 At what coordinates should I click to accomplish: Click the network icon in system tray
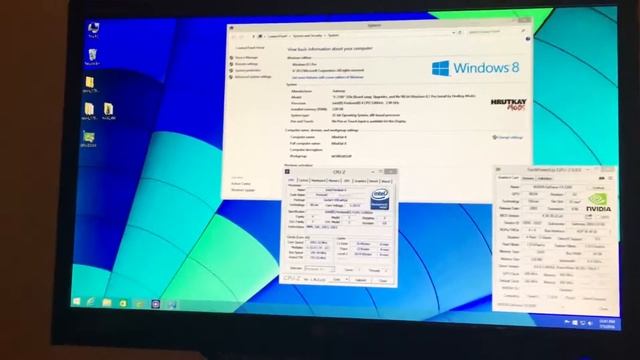coord(582,323)
